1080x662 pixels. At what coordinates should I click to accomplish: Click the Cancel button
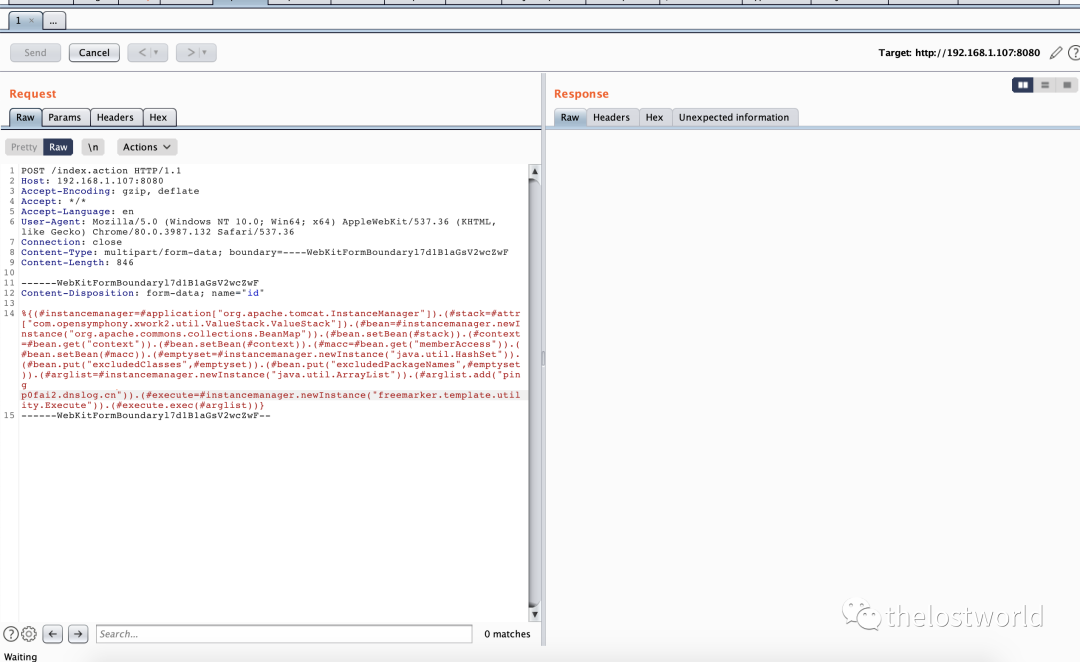tap(94, 52)
